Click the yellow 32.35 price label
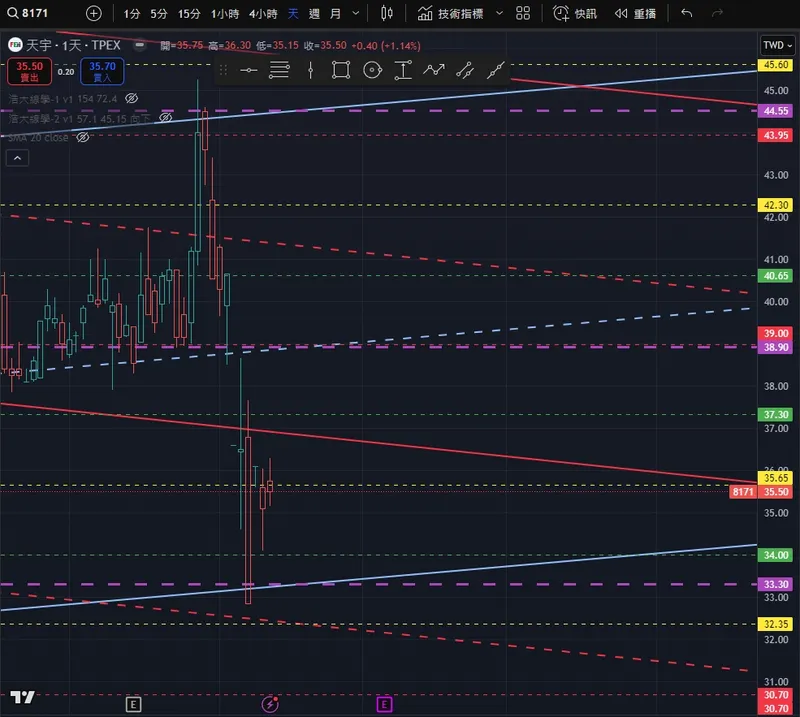Viewport: 800px width, 717px height. [x=776, y=624]
